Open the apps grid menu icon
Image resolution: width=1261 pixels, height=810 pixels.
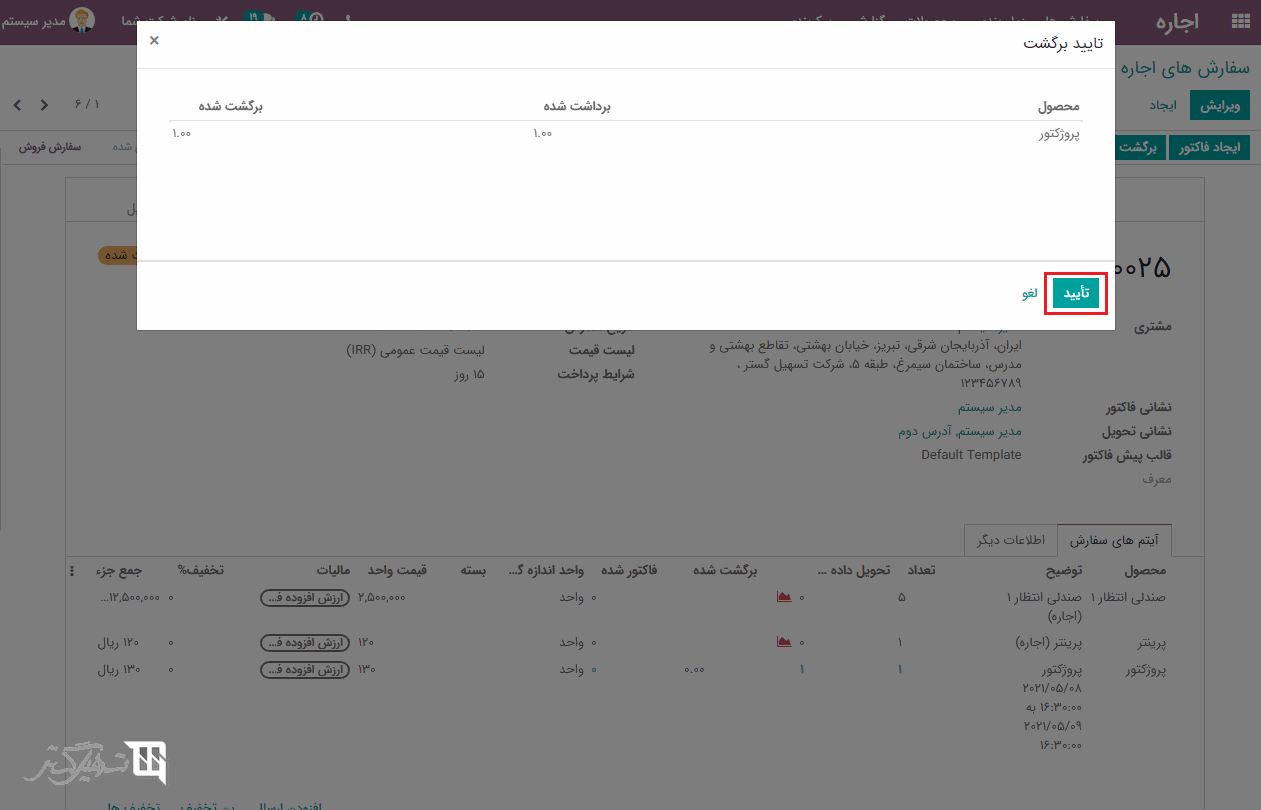pos(1241,21)
